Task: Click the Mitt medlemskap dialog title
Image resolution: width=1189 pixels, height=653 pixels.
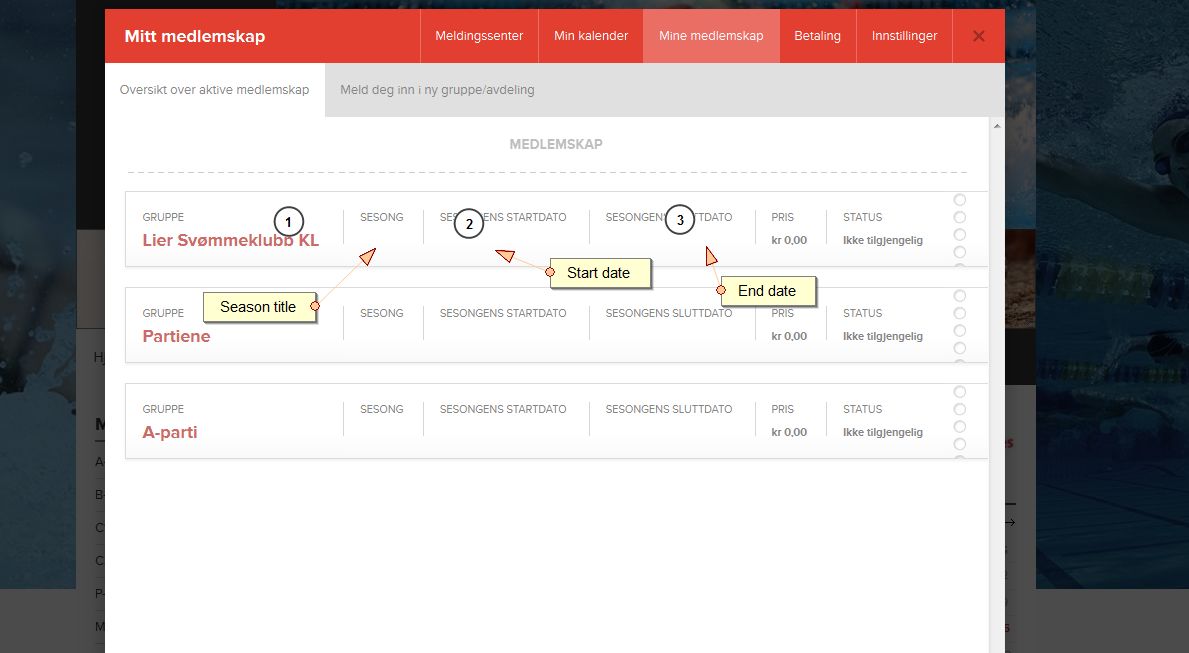Action: click(195, 36)
